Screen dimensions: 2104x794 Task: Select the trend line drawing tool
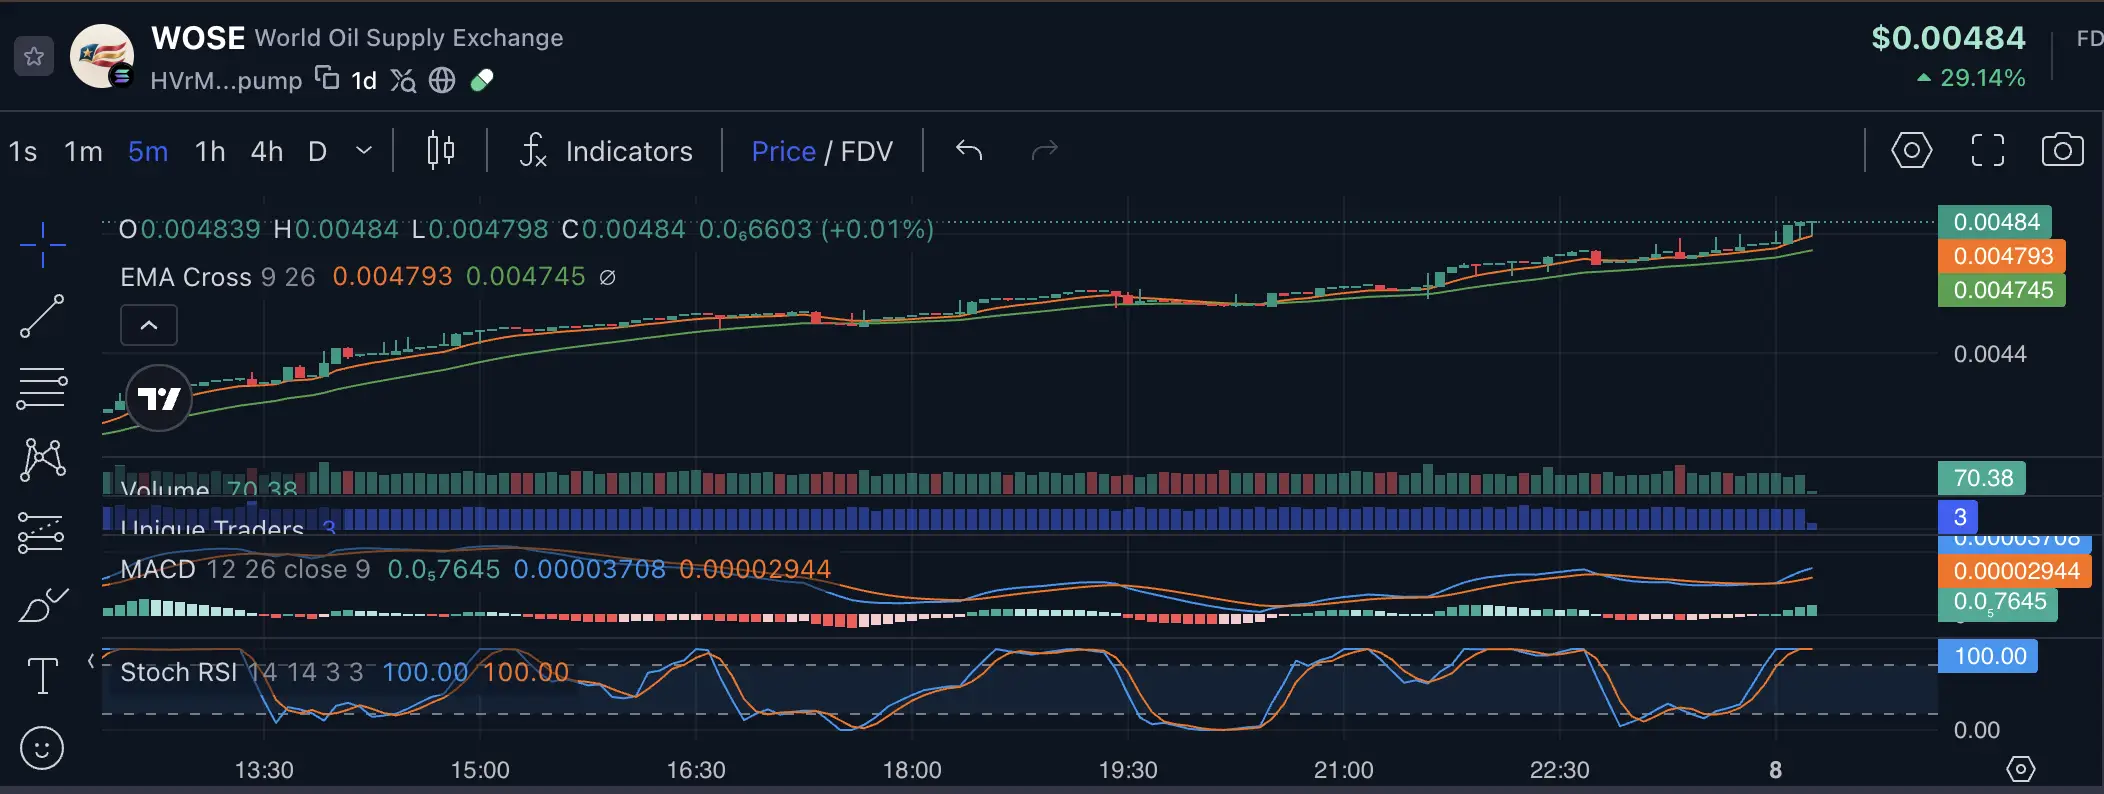[43, 316]
